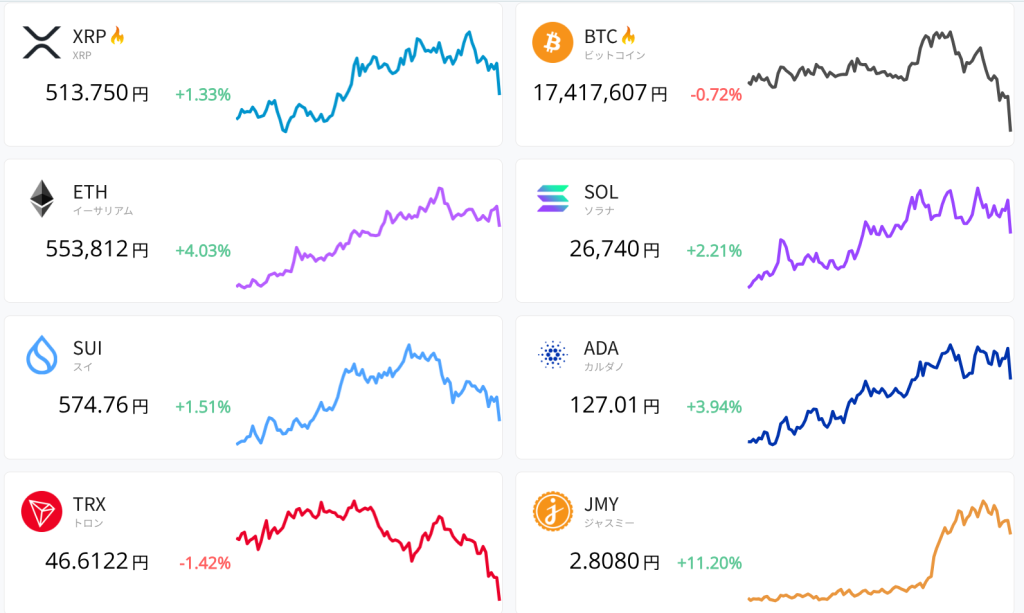Select the SOL ticker name link

click(601, 192)
